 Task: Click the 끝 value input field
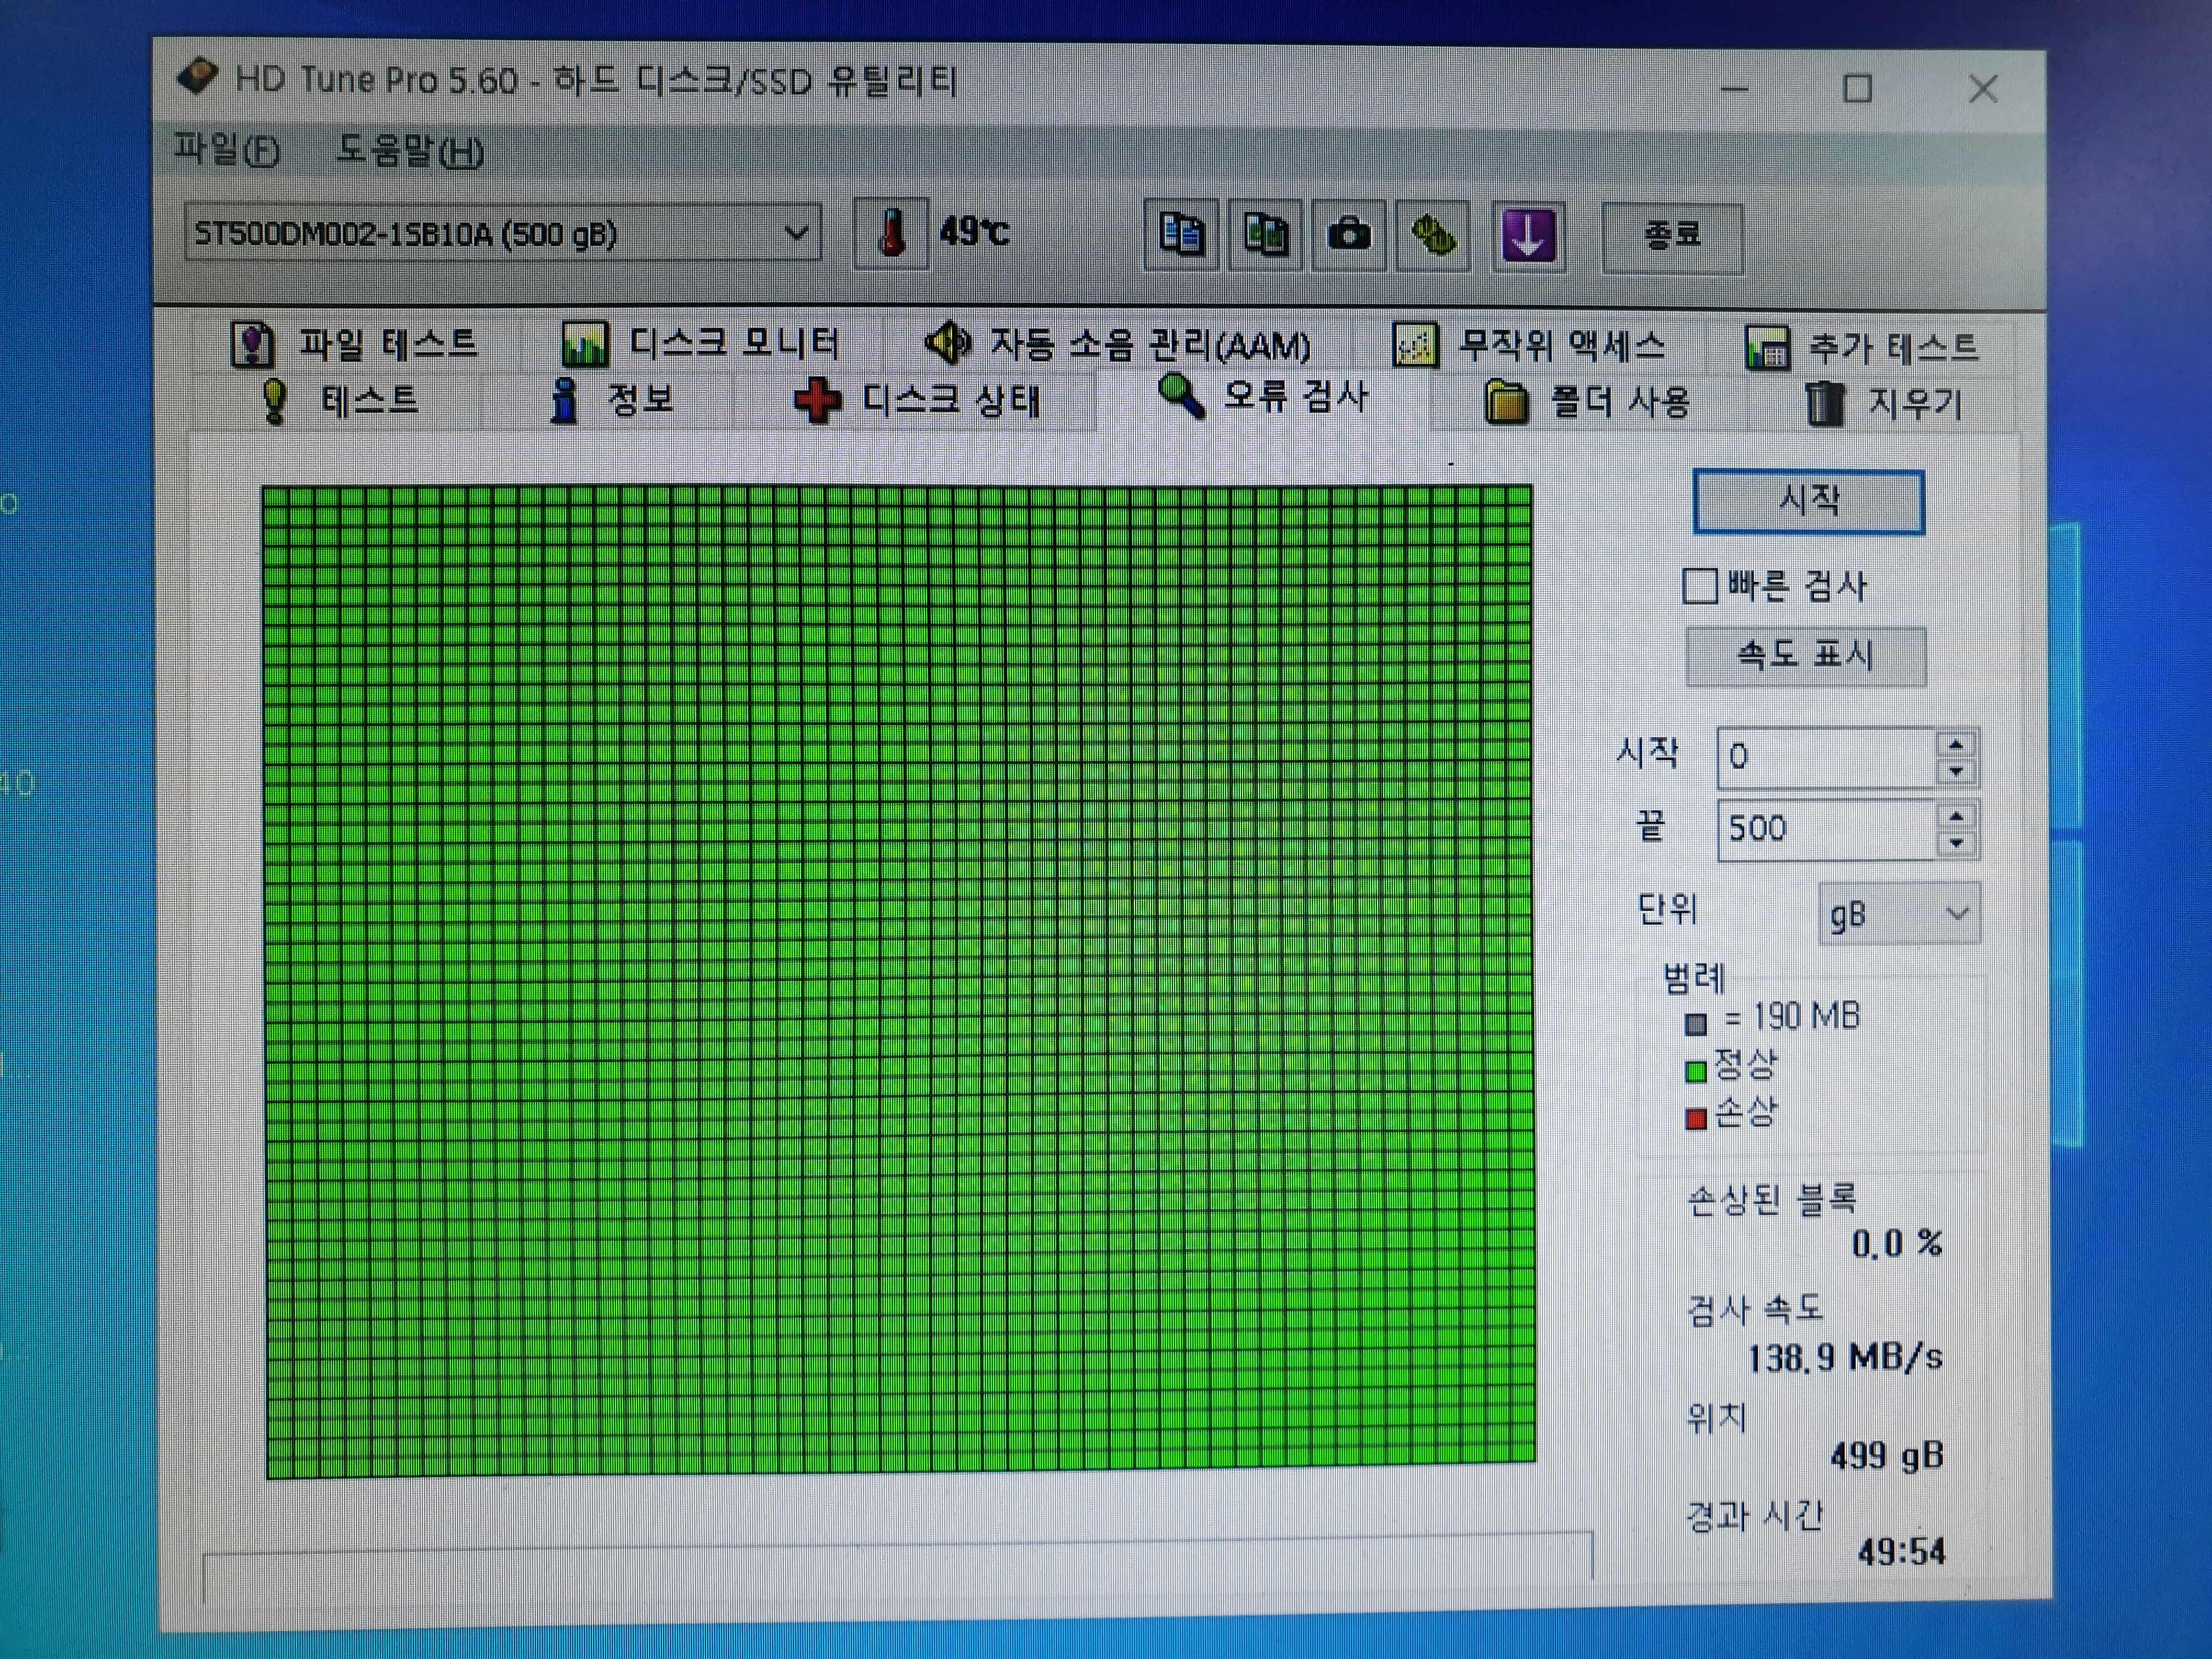pyautogui.click(x=1827, y=829)
